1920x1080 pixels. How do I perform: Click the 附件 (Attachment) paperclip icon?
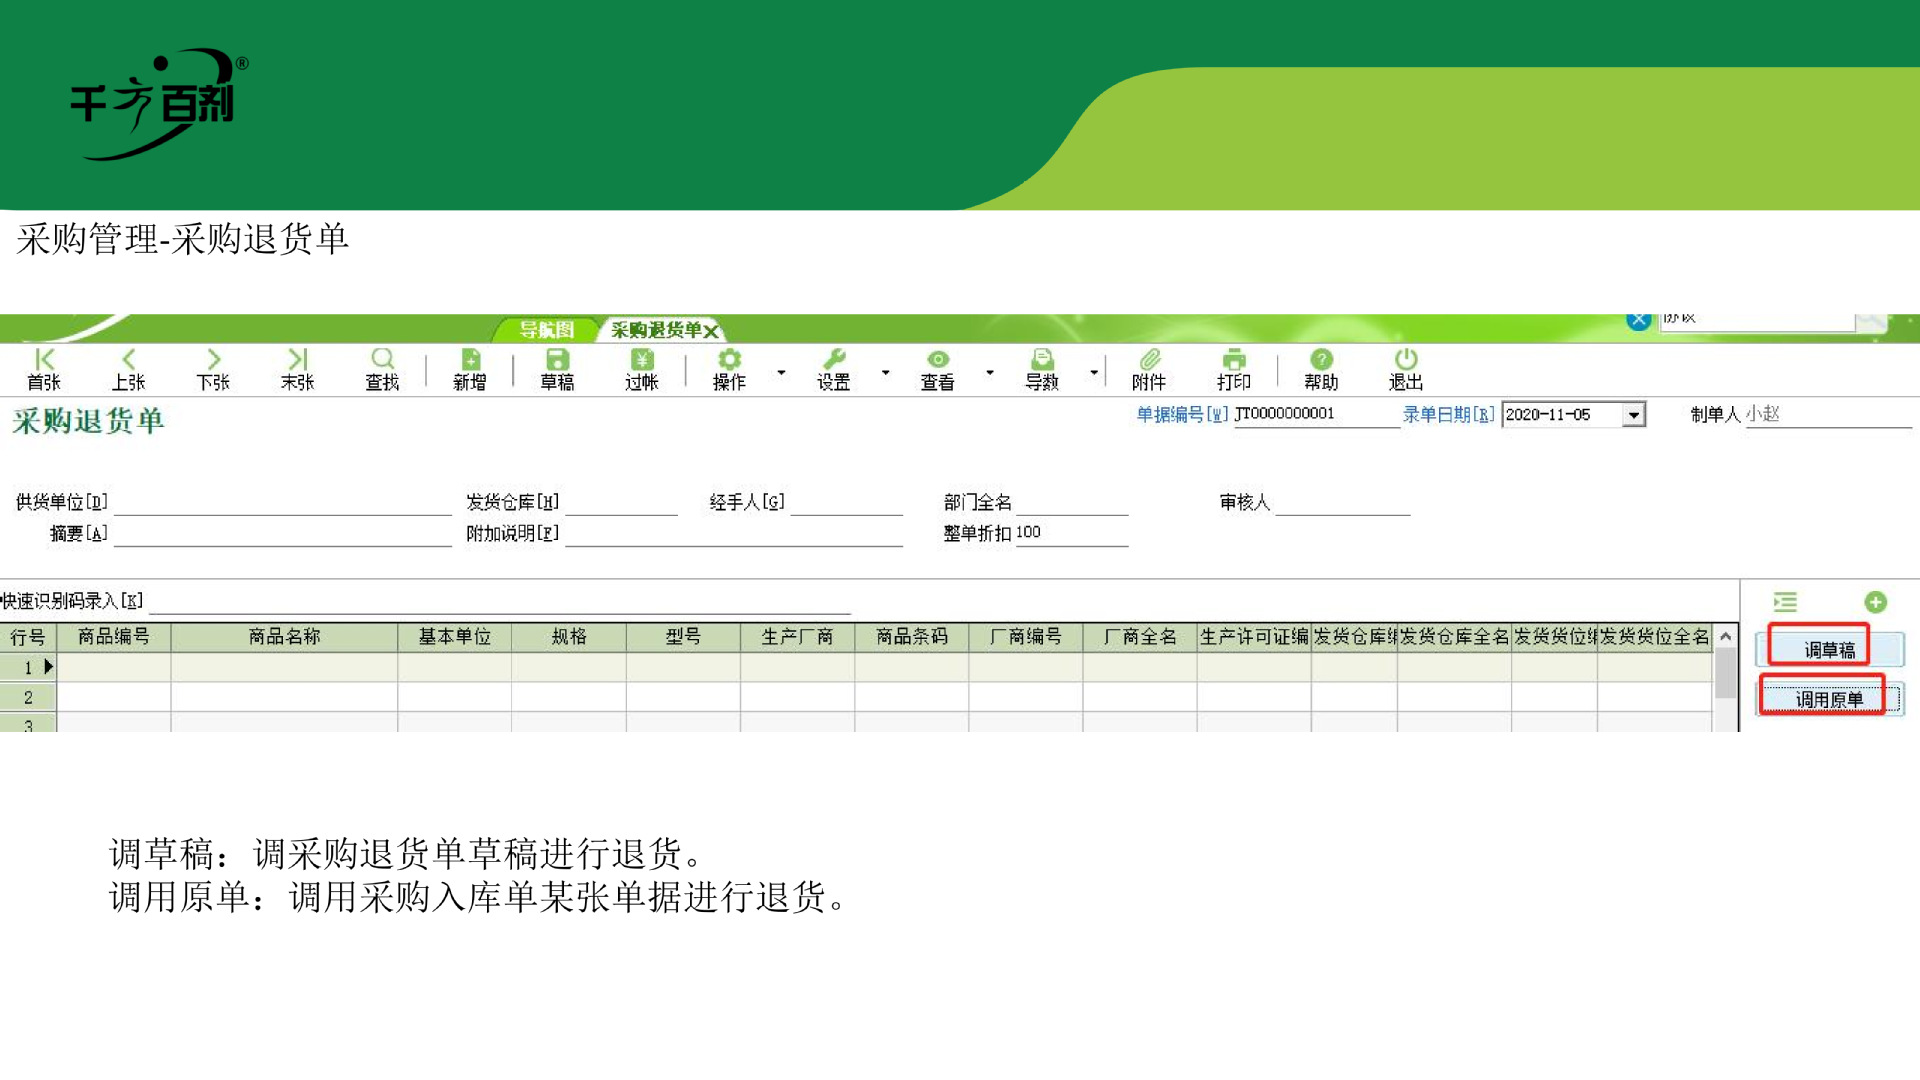[1150, 368]
